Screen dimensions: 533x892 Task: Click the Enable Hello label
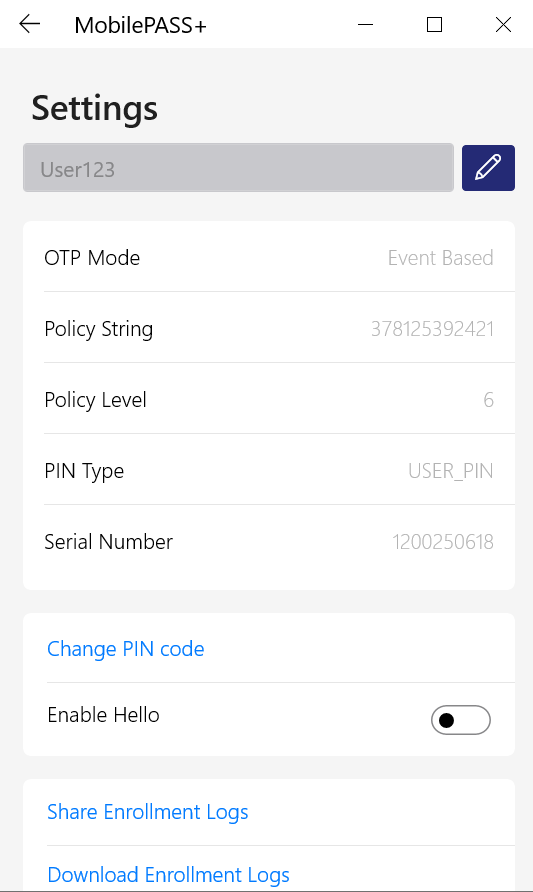(x=104, y=715)
